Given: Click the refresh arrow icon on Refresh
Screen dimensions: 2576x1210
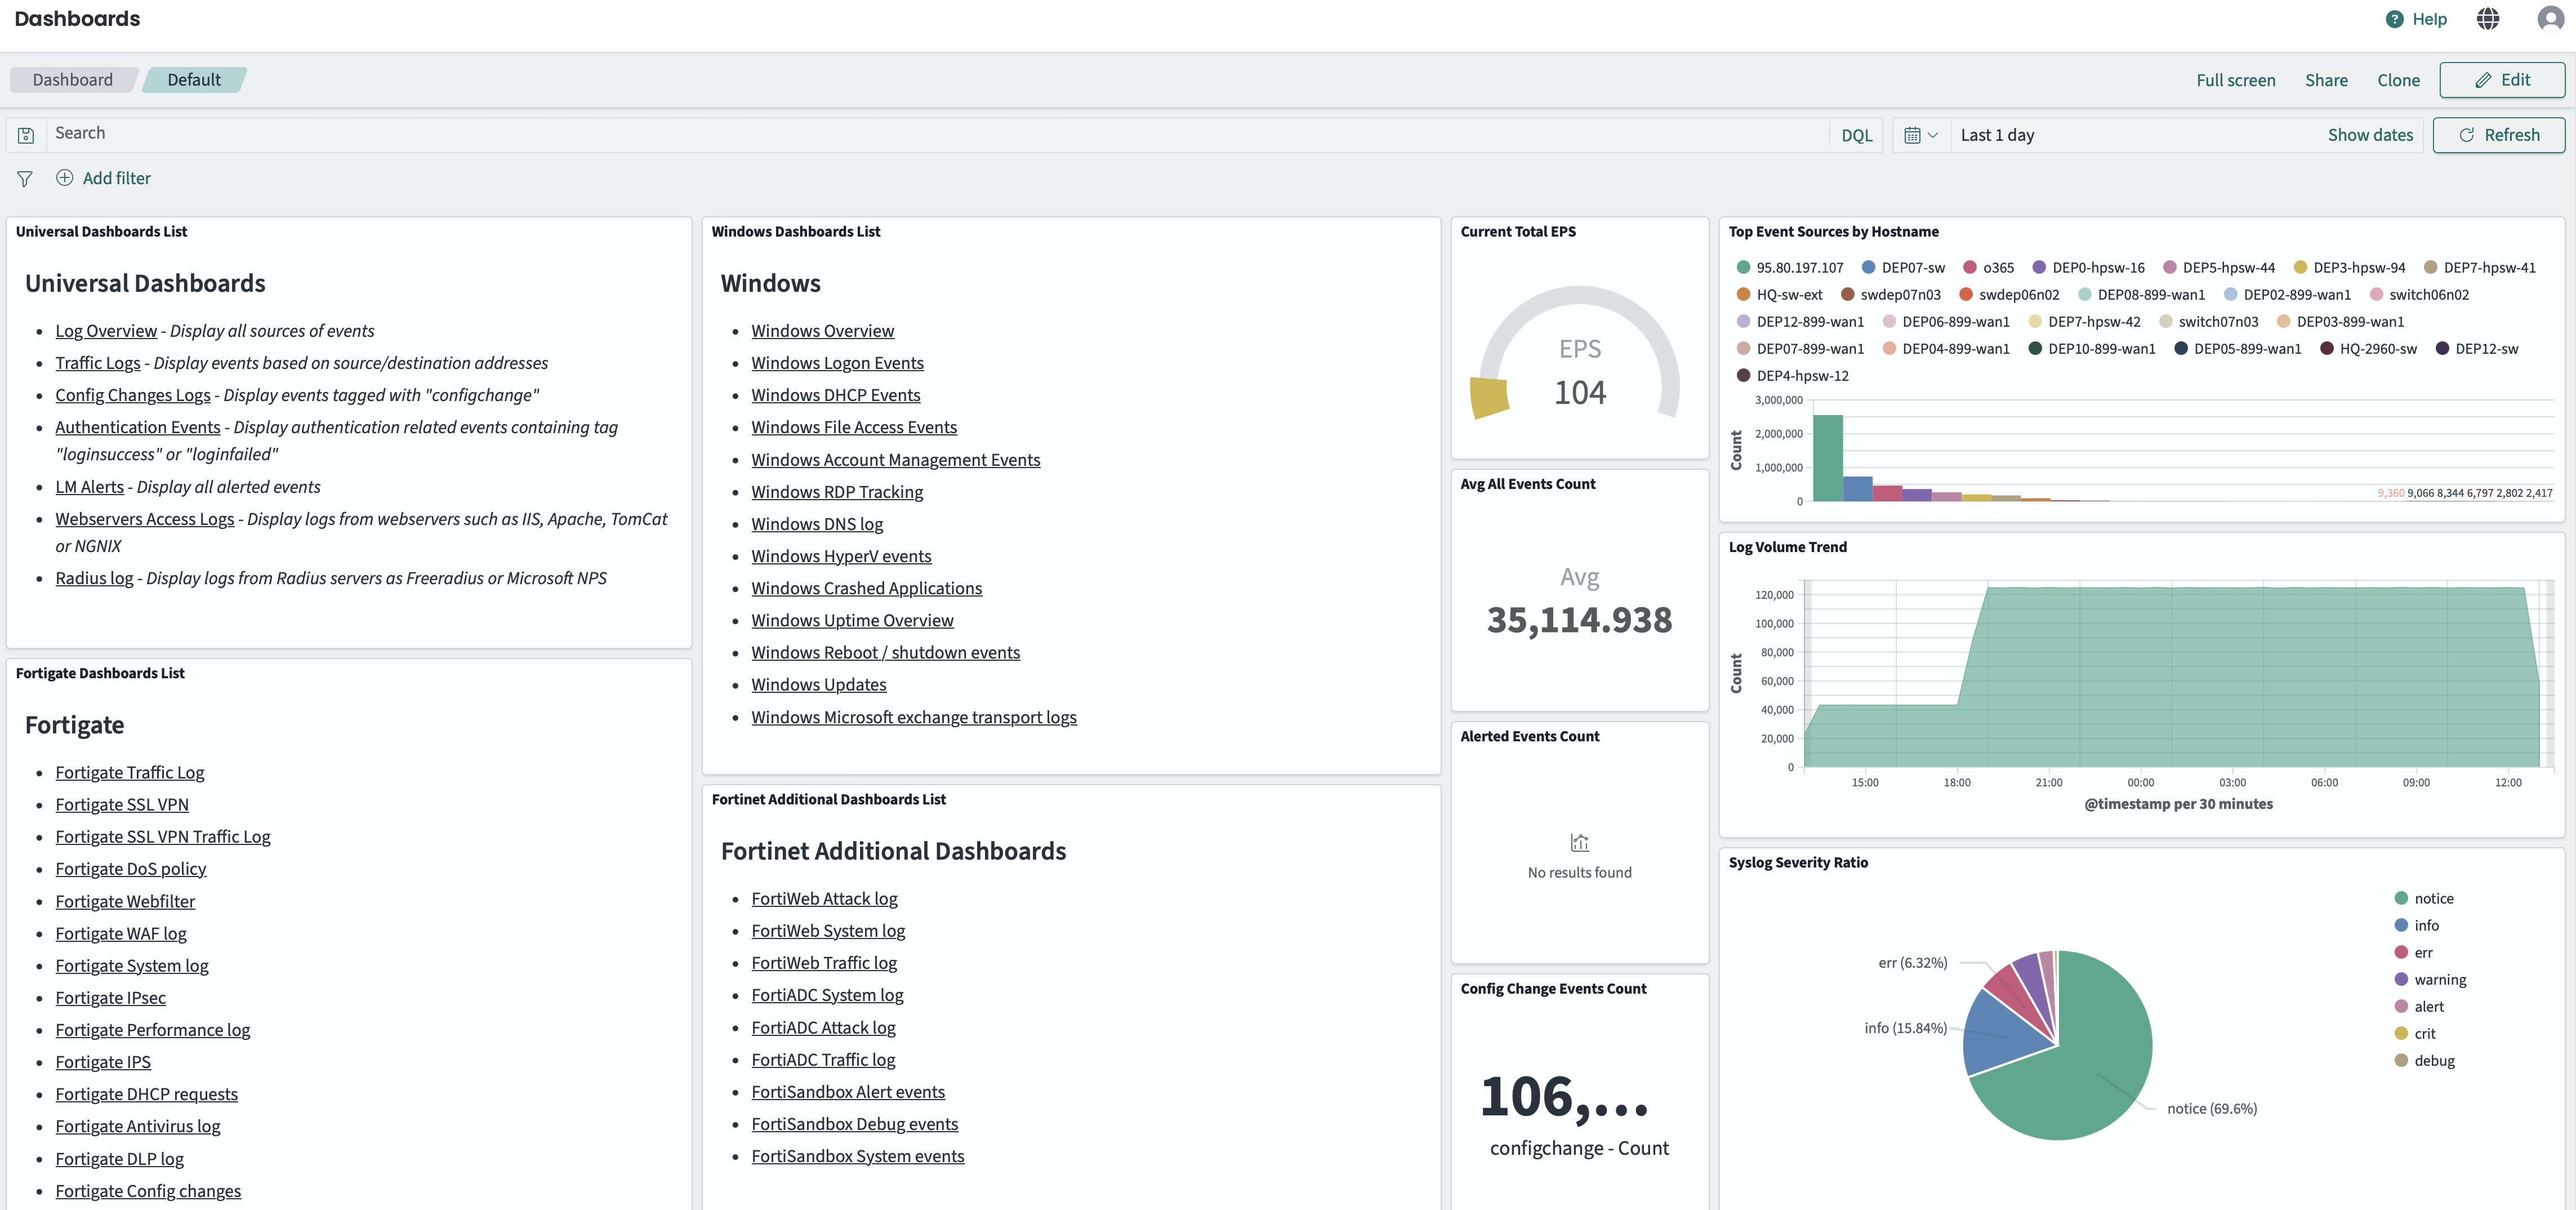Looking at the screenshot, I should click(2466, 135).
